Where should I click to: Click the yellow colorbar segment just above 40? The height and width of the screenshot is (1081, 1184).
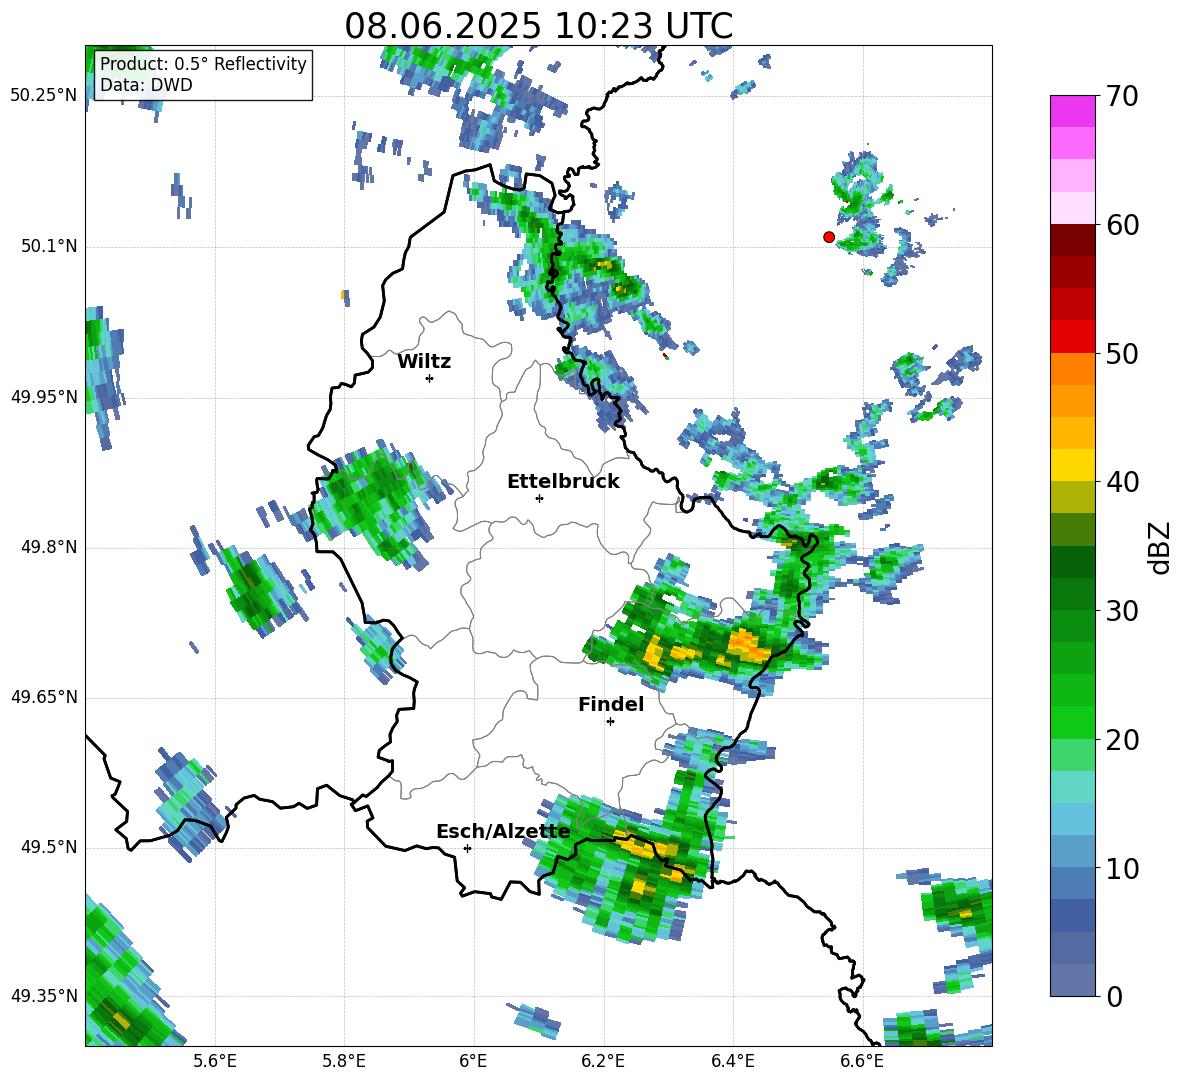pyautogui.click(x=1072, y=465)
